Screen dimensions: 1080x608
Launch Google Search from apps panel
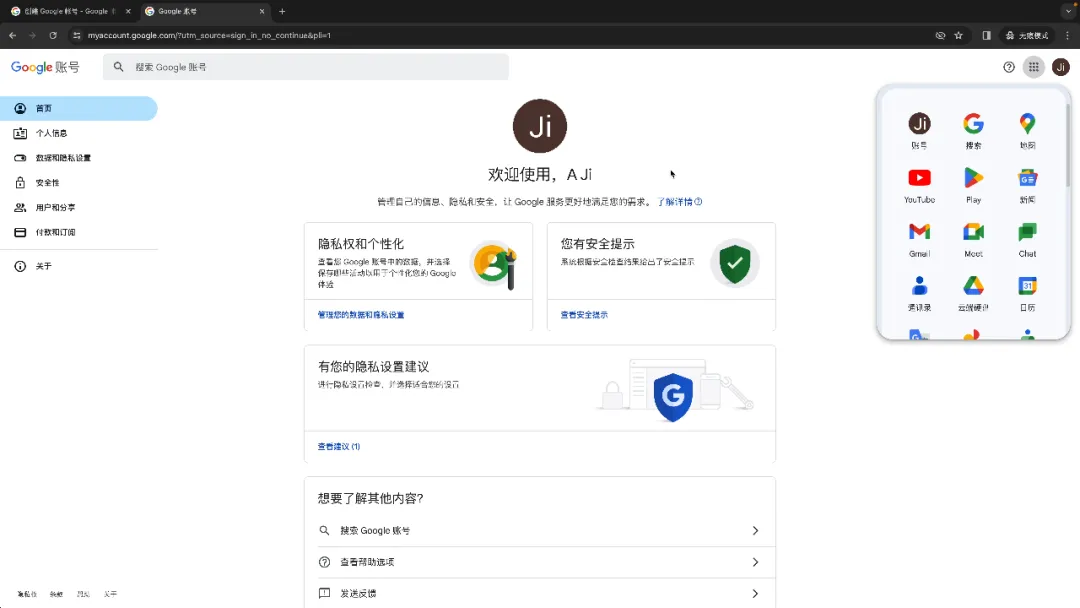pos(973,130)
